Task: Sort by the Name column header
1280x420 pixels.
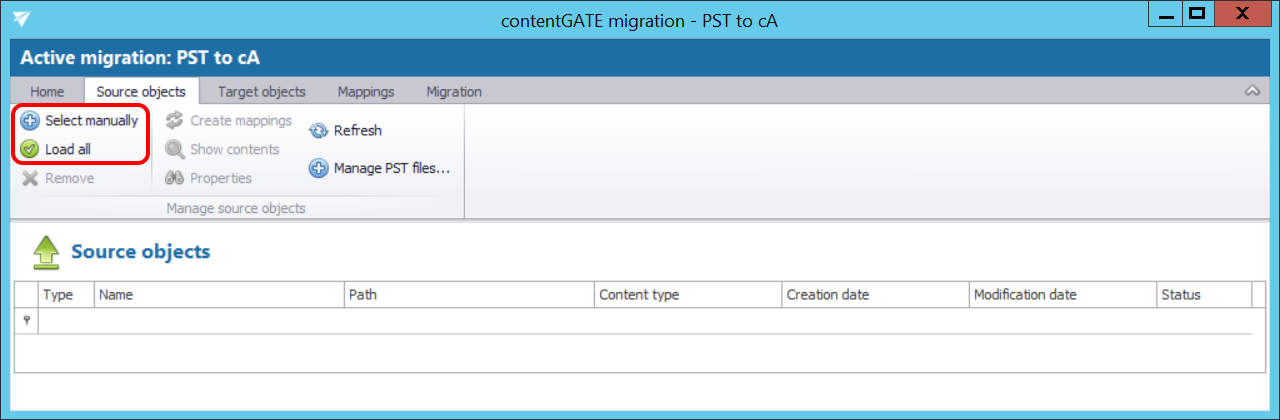Action: [218, 295]
